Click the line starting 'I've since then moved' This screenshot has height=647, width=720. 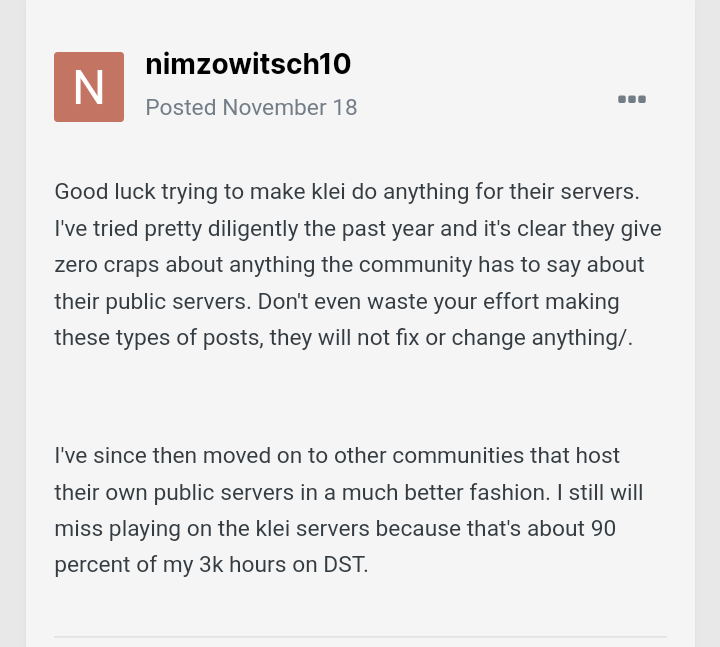pyautogui.click(x=337, y=456)
